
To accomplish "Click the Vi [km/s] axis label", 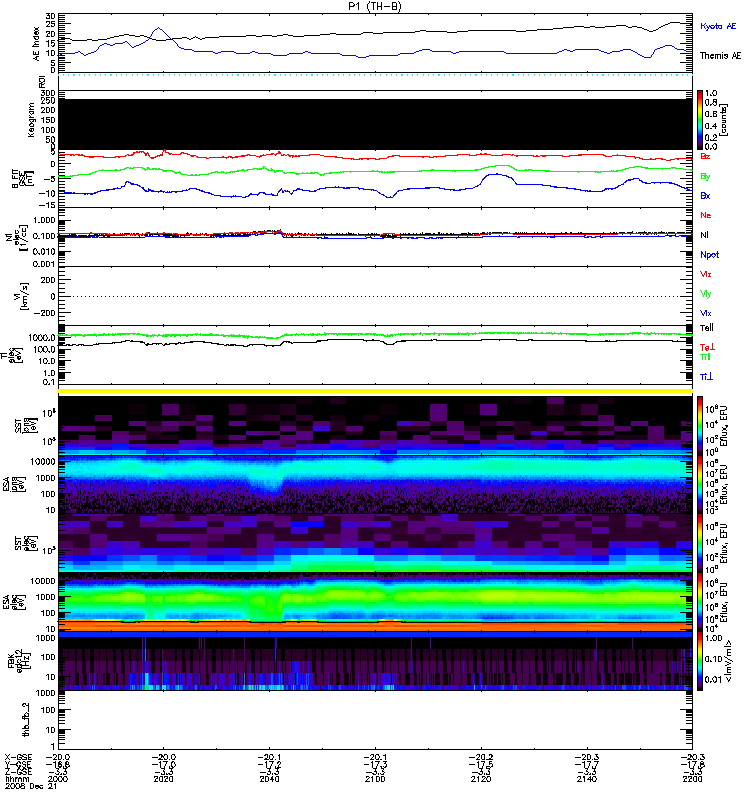I will pos(23,296).
